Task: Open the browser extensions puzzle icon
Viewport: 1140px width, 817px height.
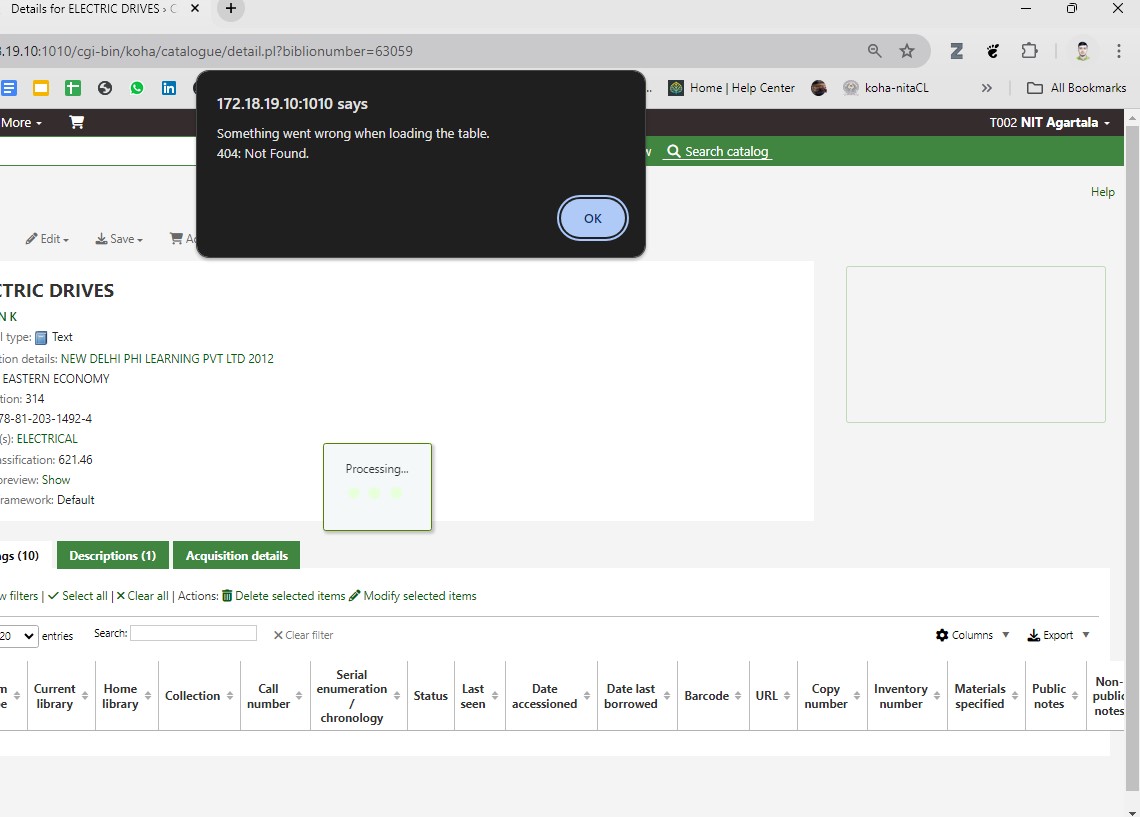Action: [x=1029, y=51]
